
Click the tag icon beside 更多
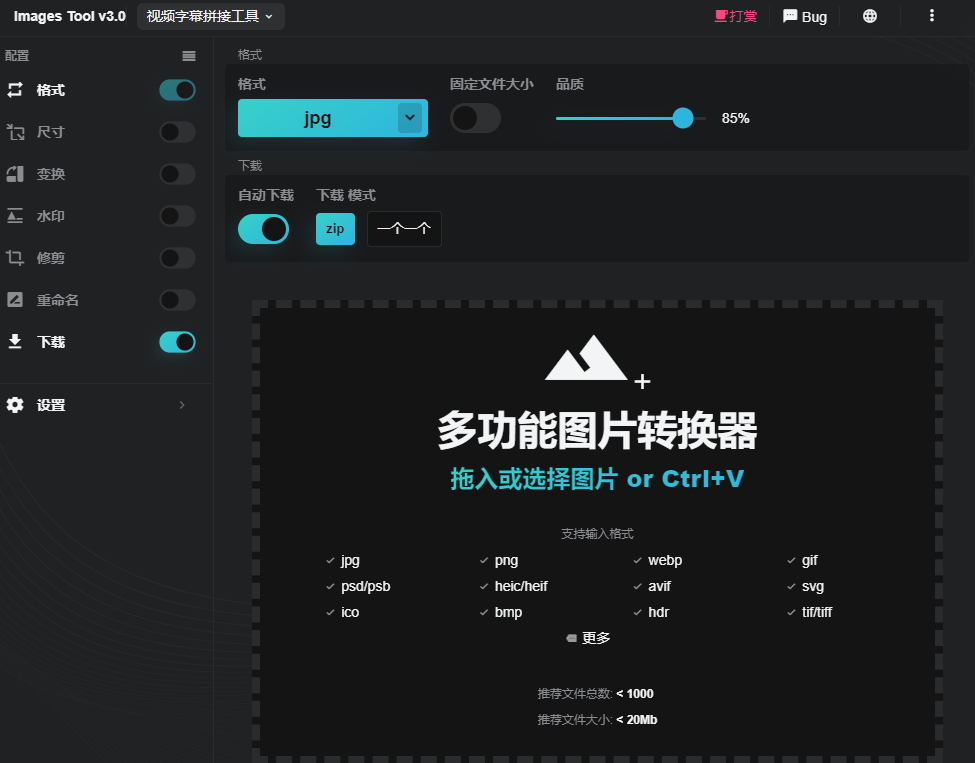coord(571,638)
